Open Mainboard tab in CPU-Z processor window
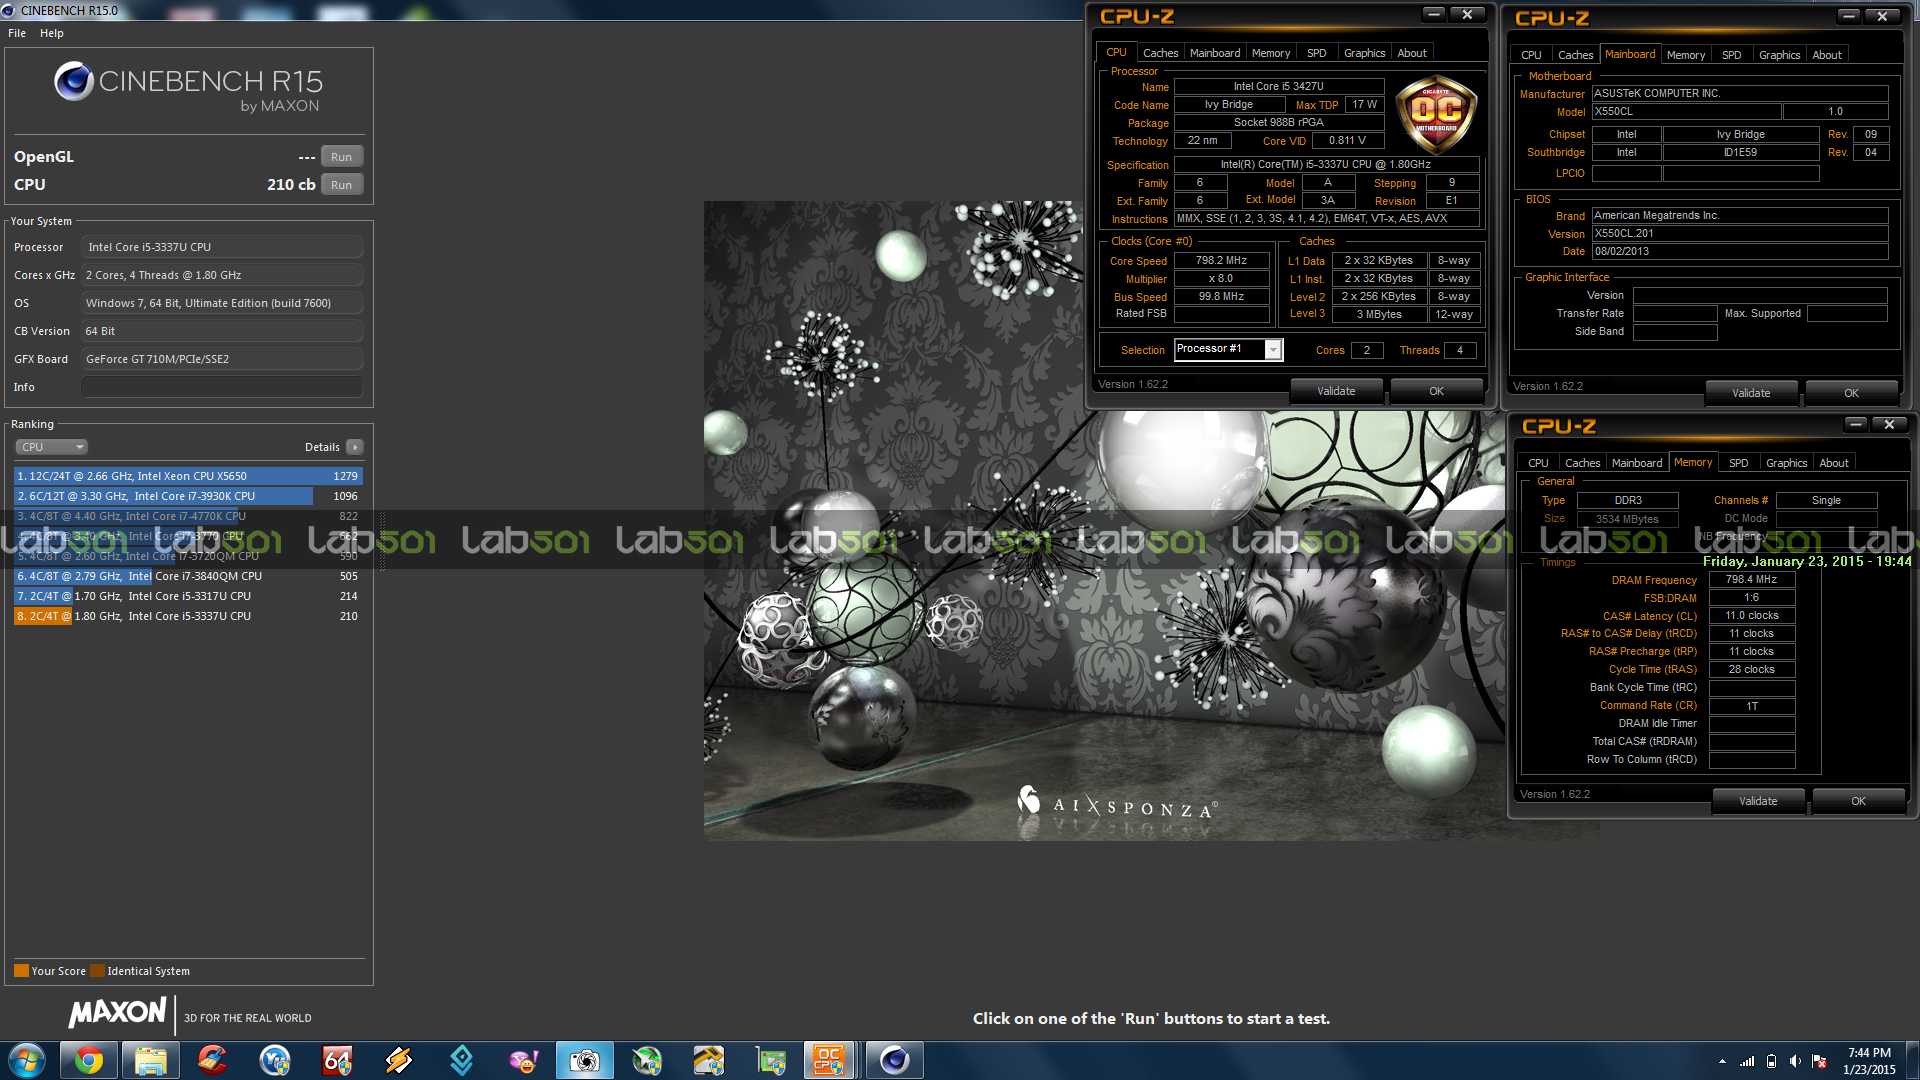The image size is (1920, 1080). click(1215, 53)
